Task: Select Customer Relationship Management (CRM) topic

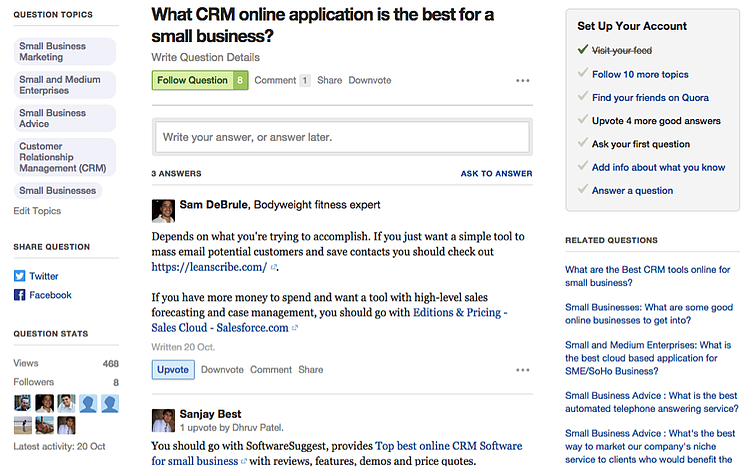Action: click(65, 157)
